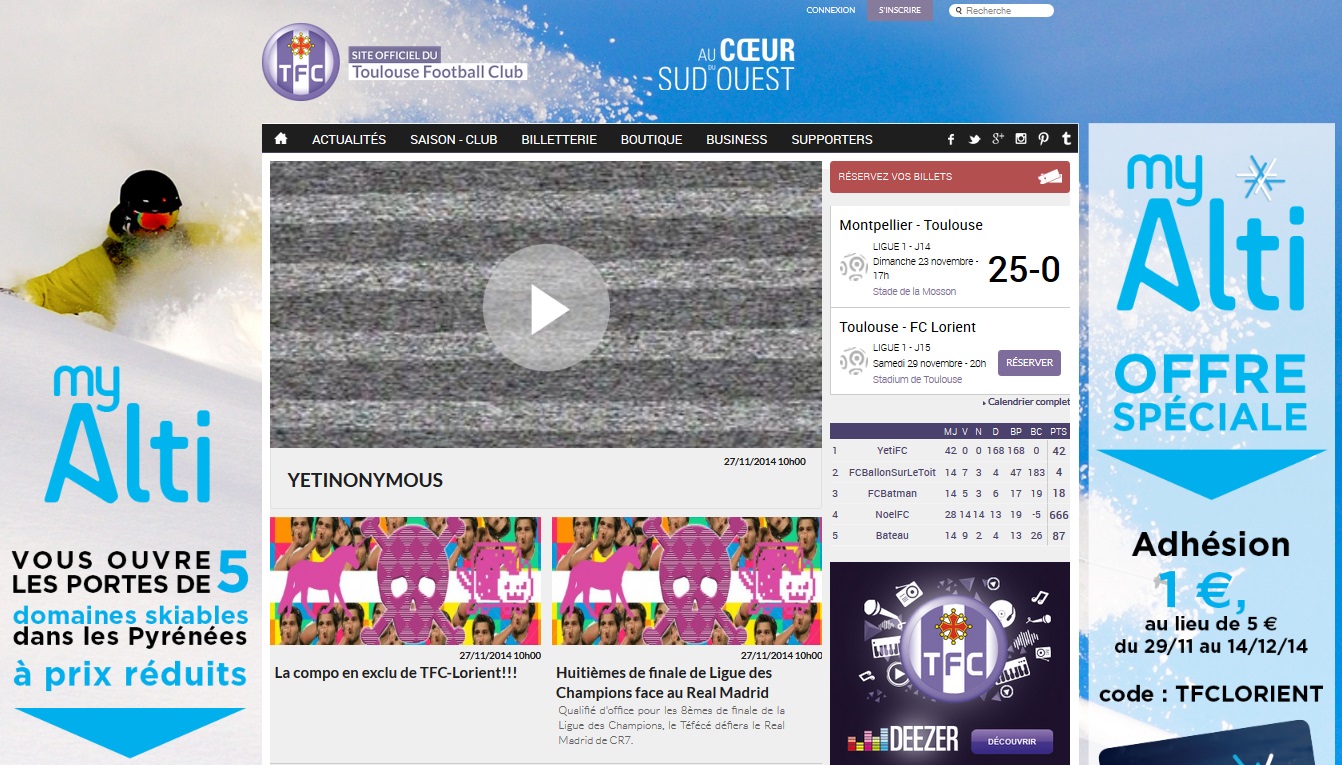Image resolution: width=1342 pixels, height=765 pixels.
Task: Click the code TFCLORIENT text in ad
Action: [1211, 694]
